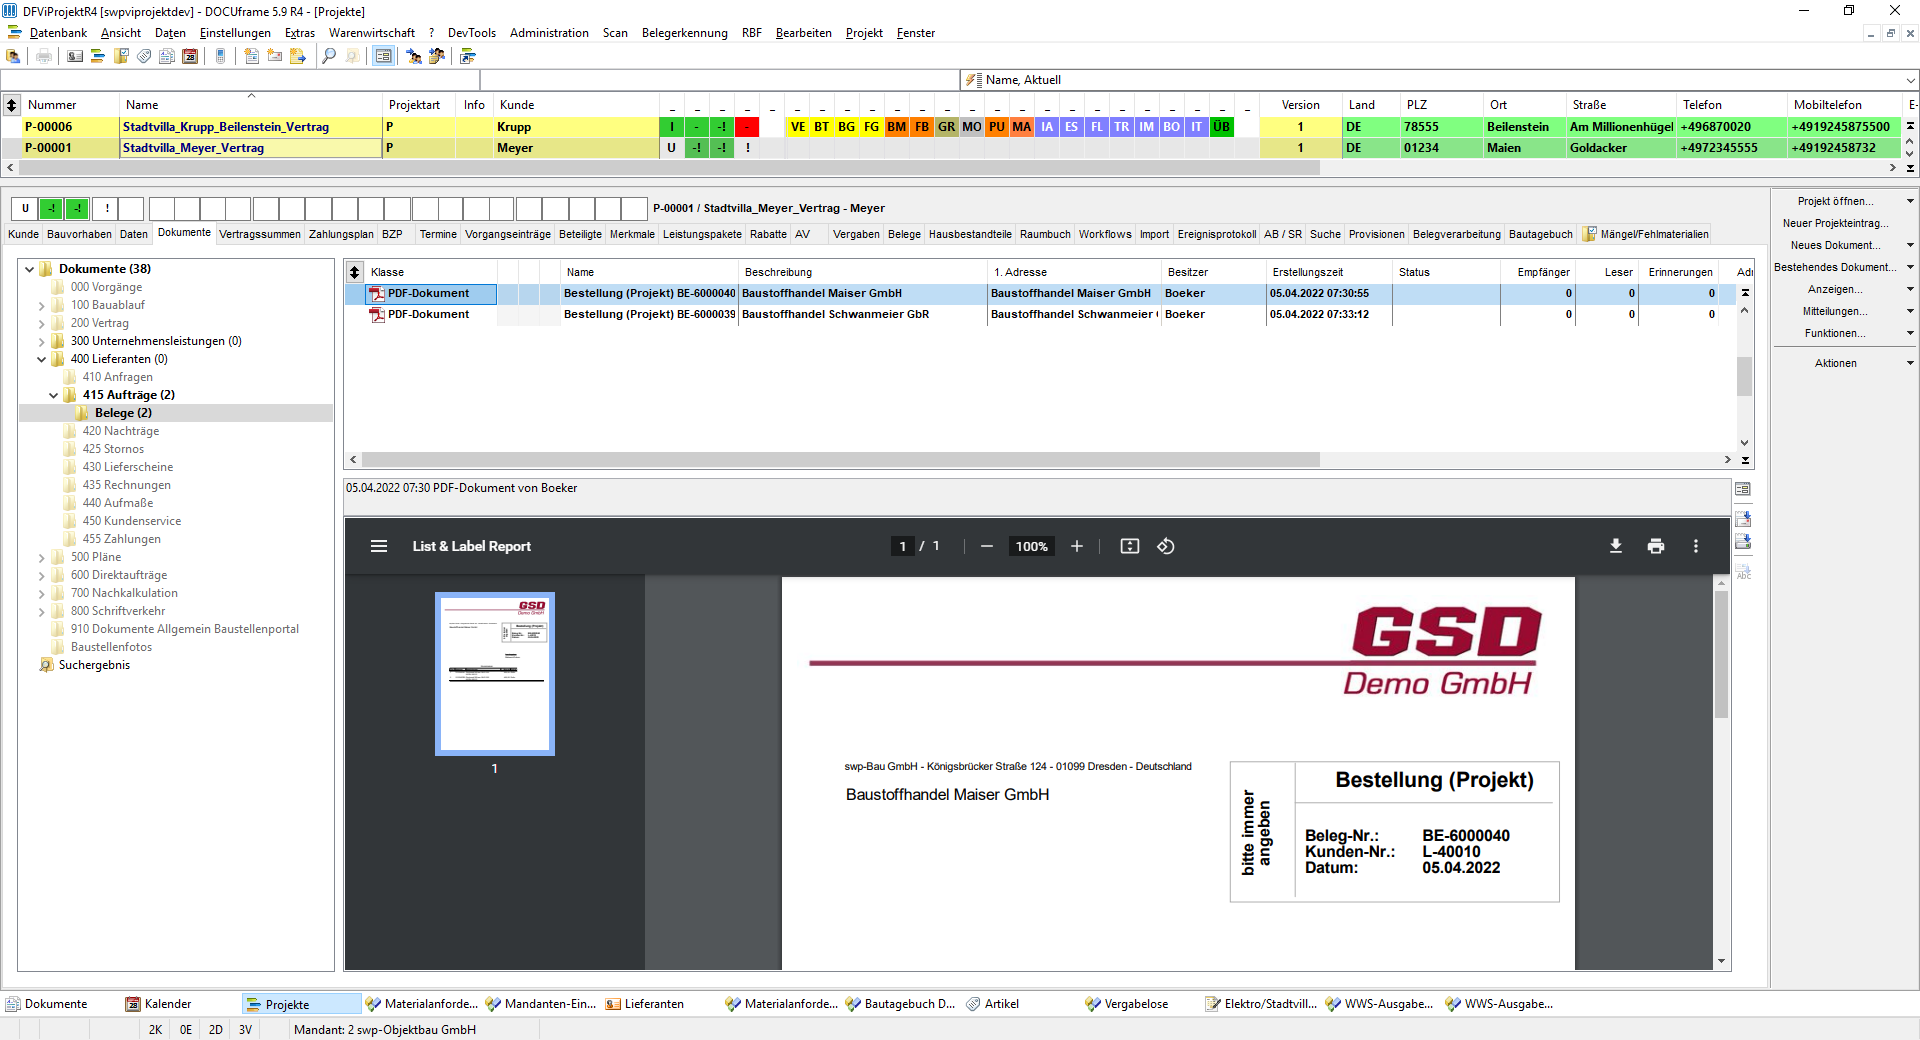Open the Neues Dokument dropdown arrow

tap(1910, 245)
